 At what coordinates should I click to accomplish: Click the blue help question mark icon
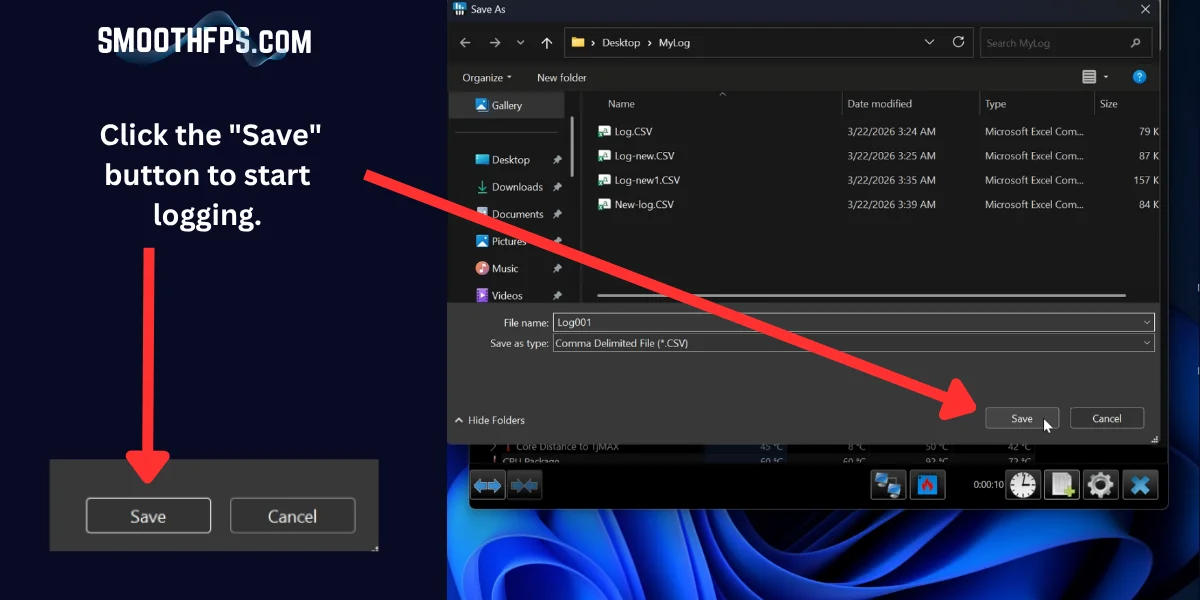coord(1139,77)
